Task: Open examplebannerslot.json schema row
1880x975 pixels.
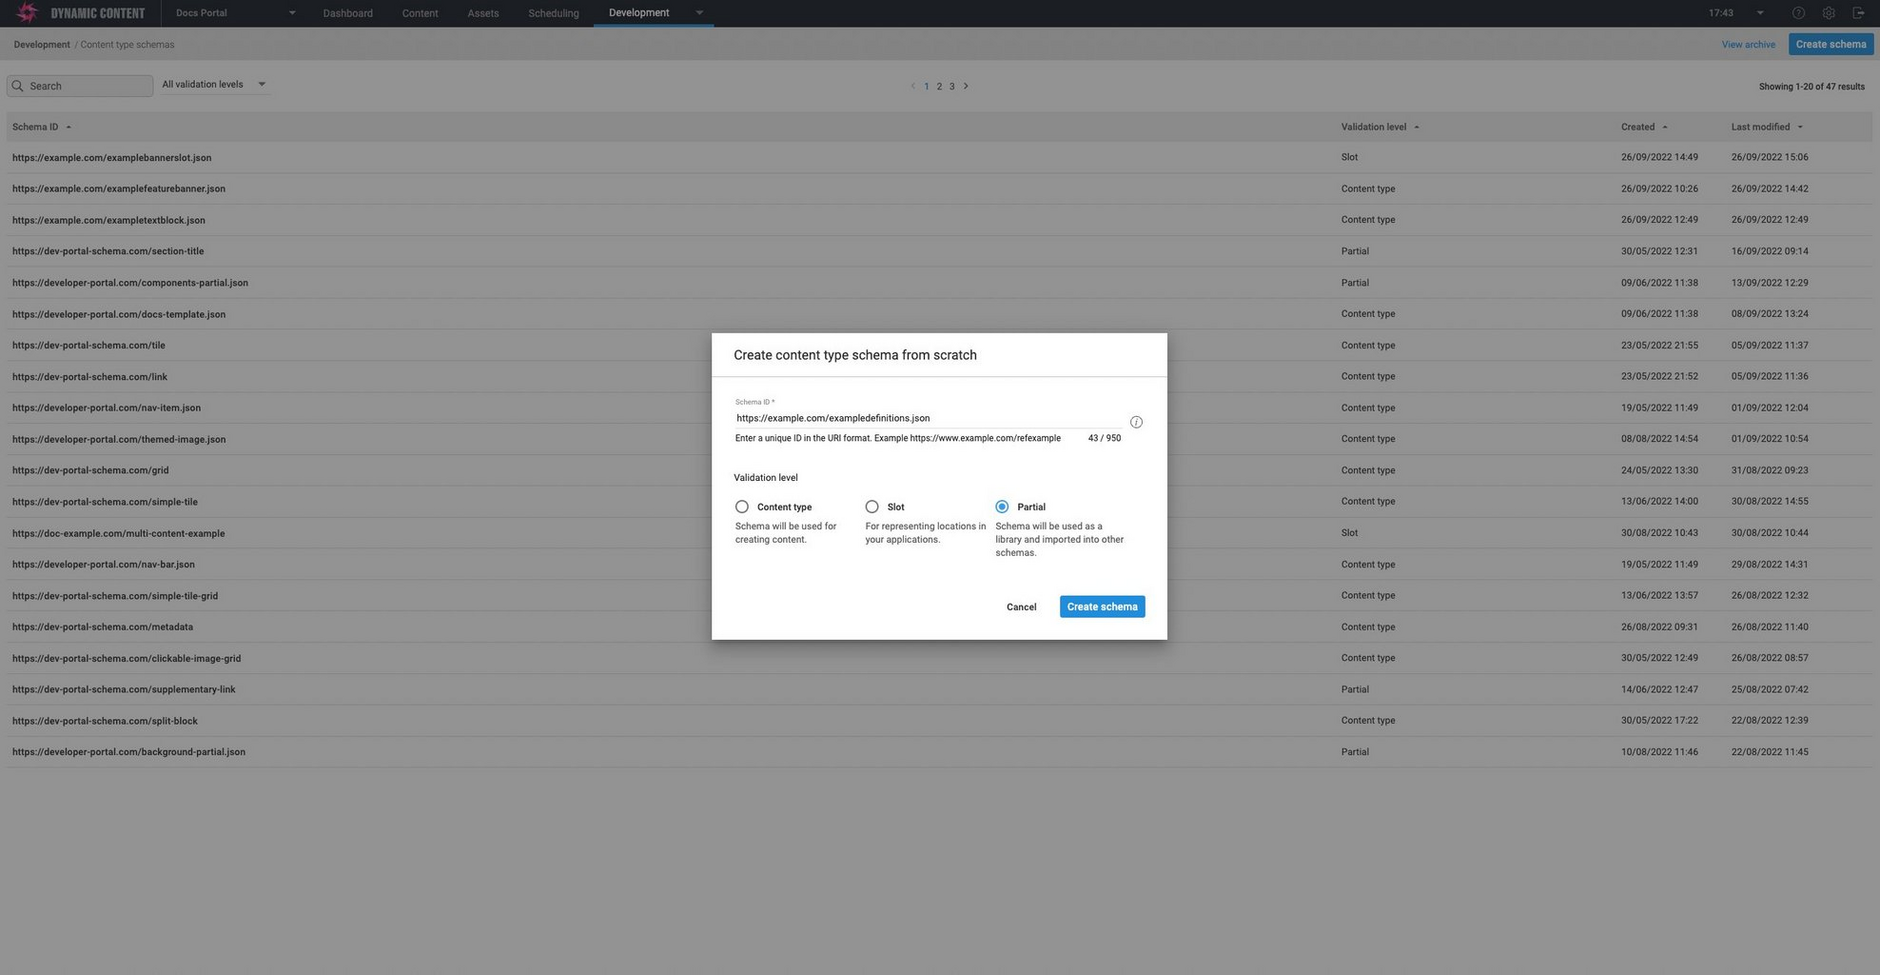Action: point(939,158)
